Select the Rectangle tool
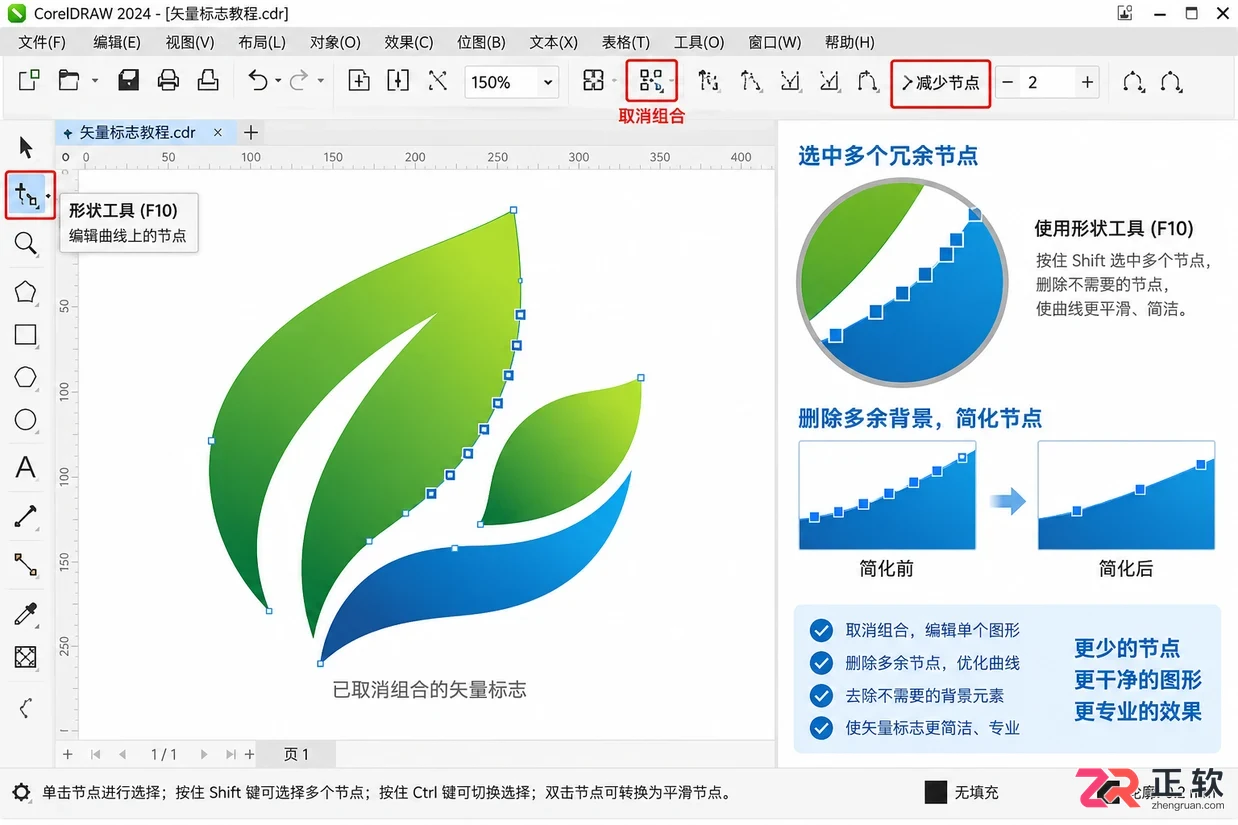1238x825 pixels. click(26, 335)
